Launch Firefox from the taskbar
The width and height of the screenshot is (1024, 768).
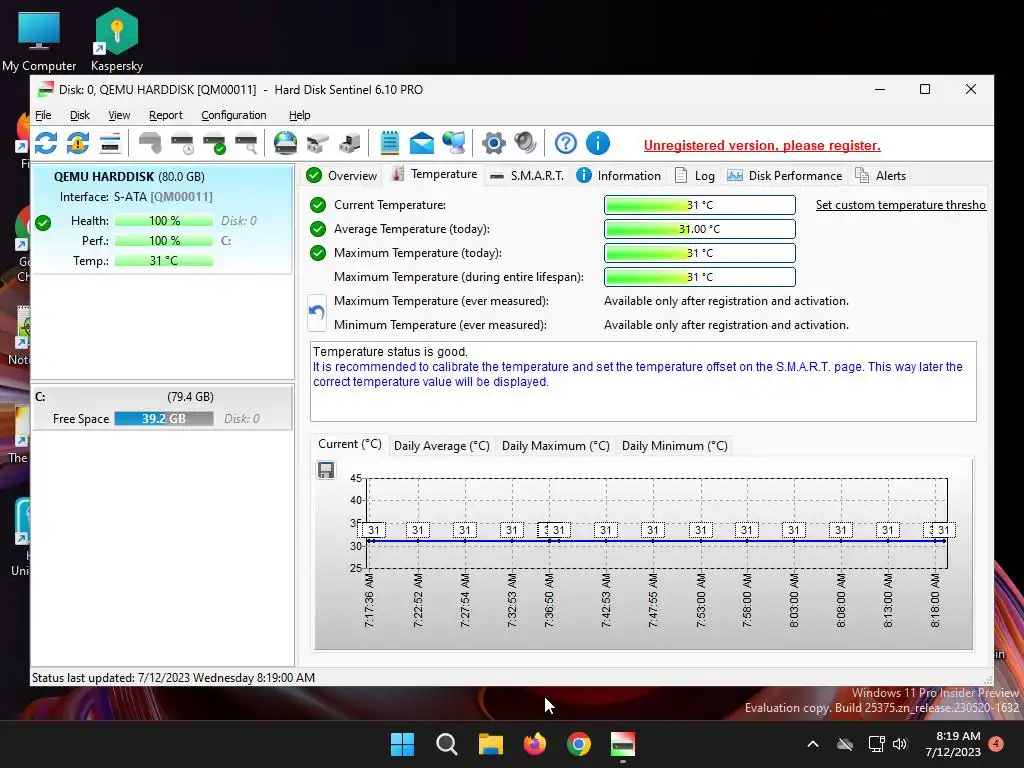(x=535, y=744)
